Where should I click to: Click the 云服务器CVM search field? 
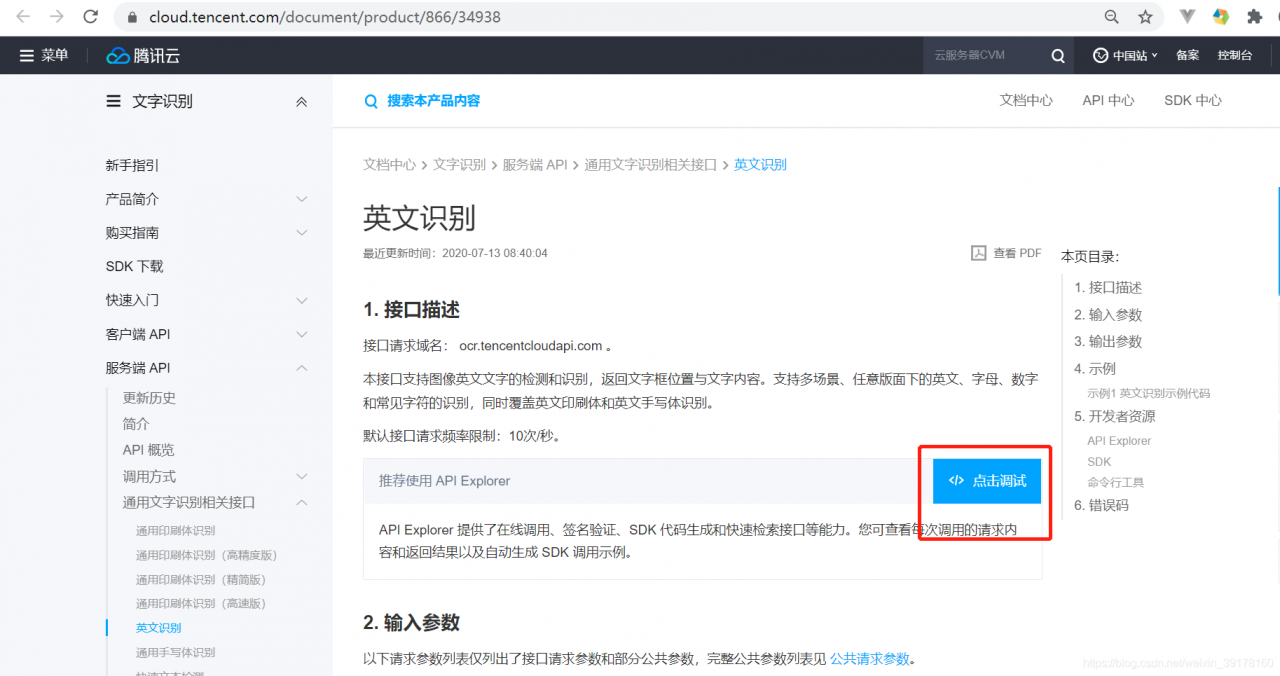tap(985, 55)
